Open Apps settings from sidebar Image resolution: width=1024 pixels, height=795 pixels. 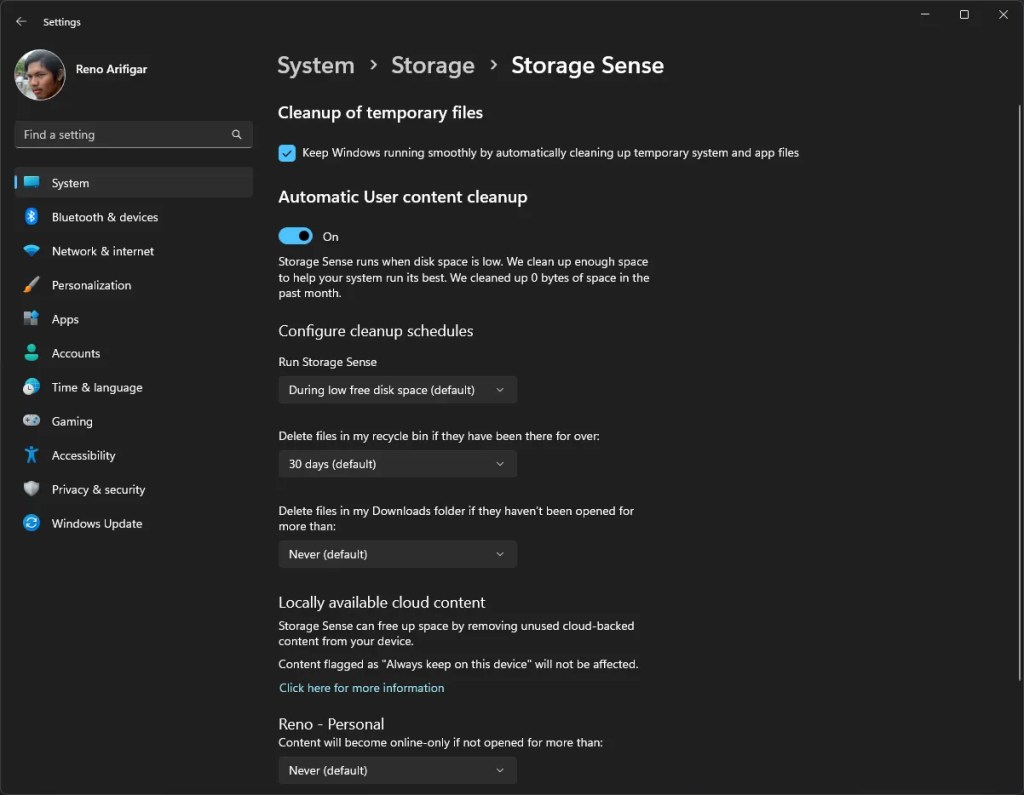[x=65, y=319]
